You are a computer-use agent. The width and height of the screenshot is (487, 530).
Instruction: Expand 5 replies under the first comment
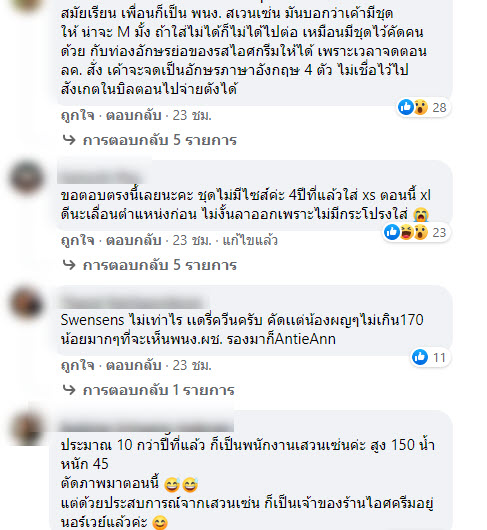click(160, 140)
